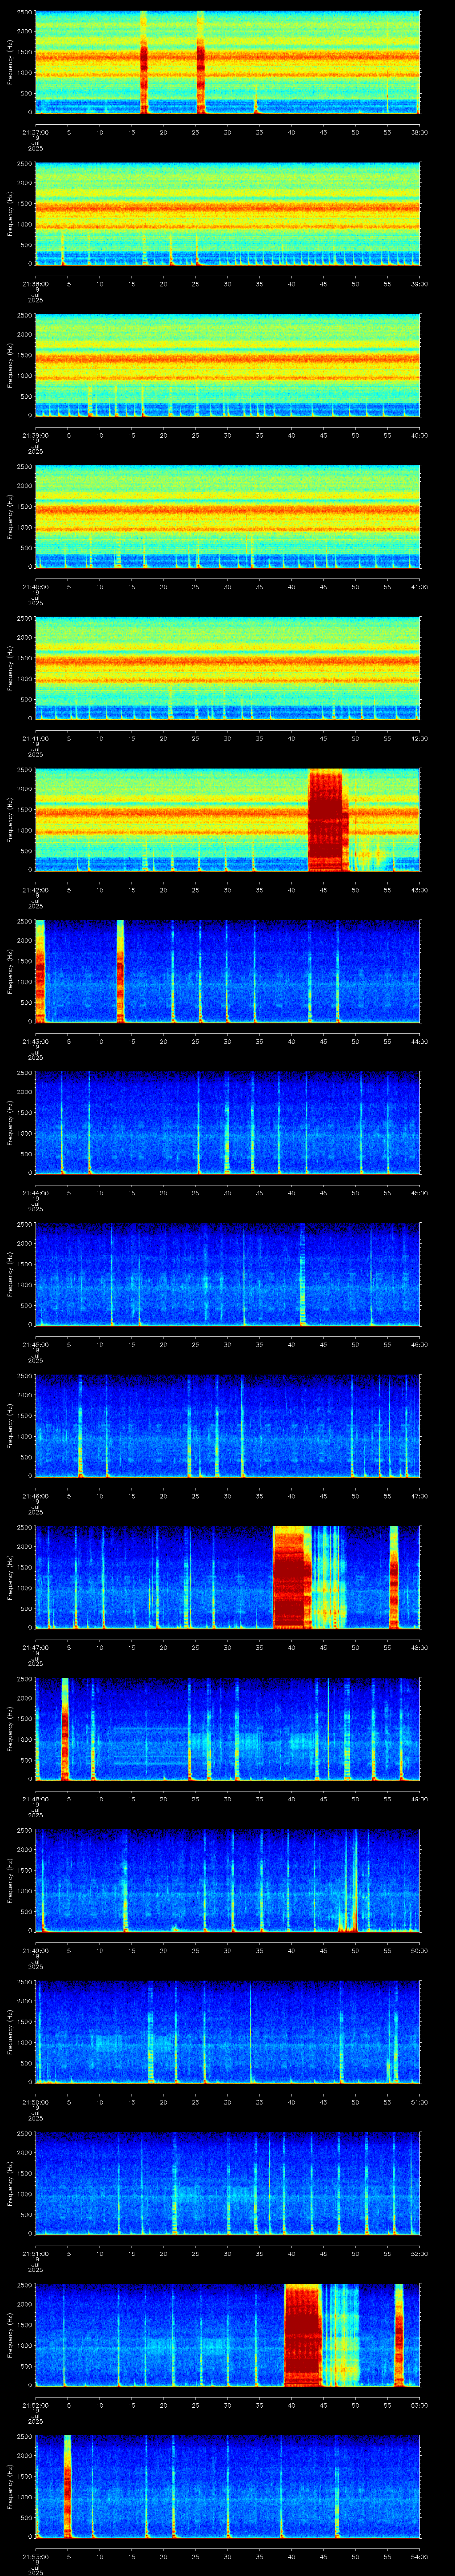Image resolution: width=455 pixels, height=2576 pixels.
Task: Click the 41:00 end time label
Action: click(x=420, y=586)
